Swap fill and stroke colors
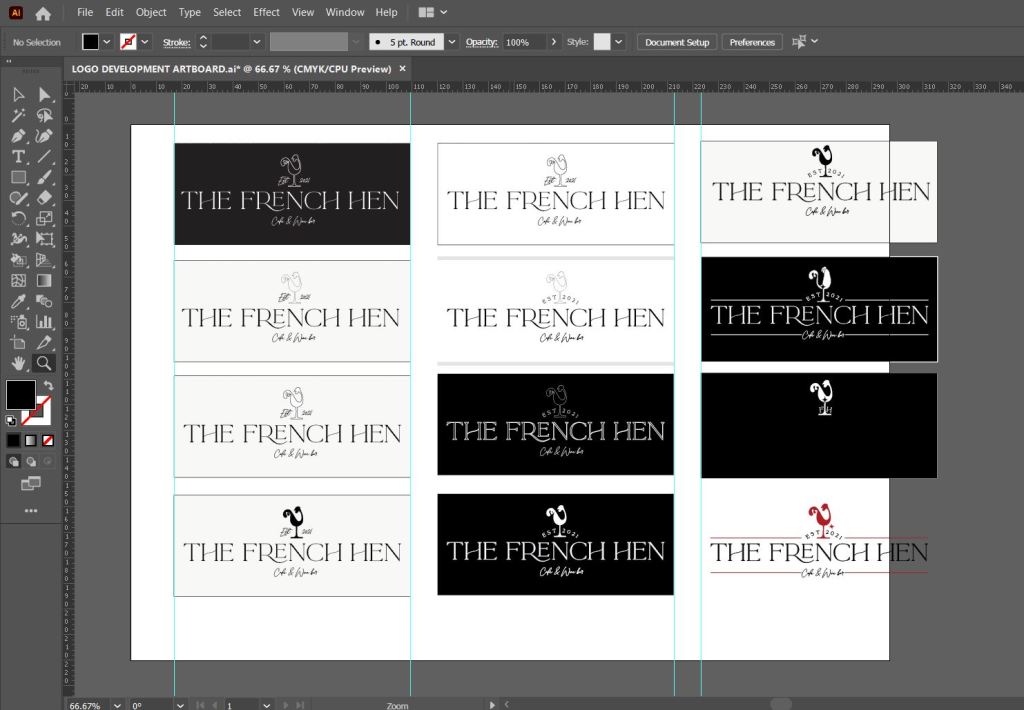The image size is (1024, 710). 48,385
